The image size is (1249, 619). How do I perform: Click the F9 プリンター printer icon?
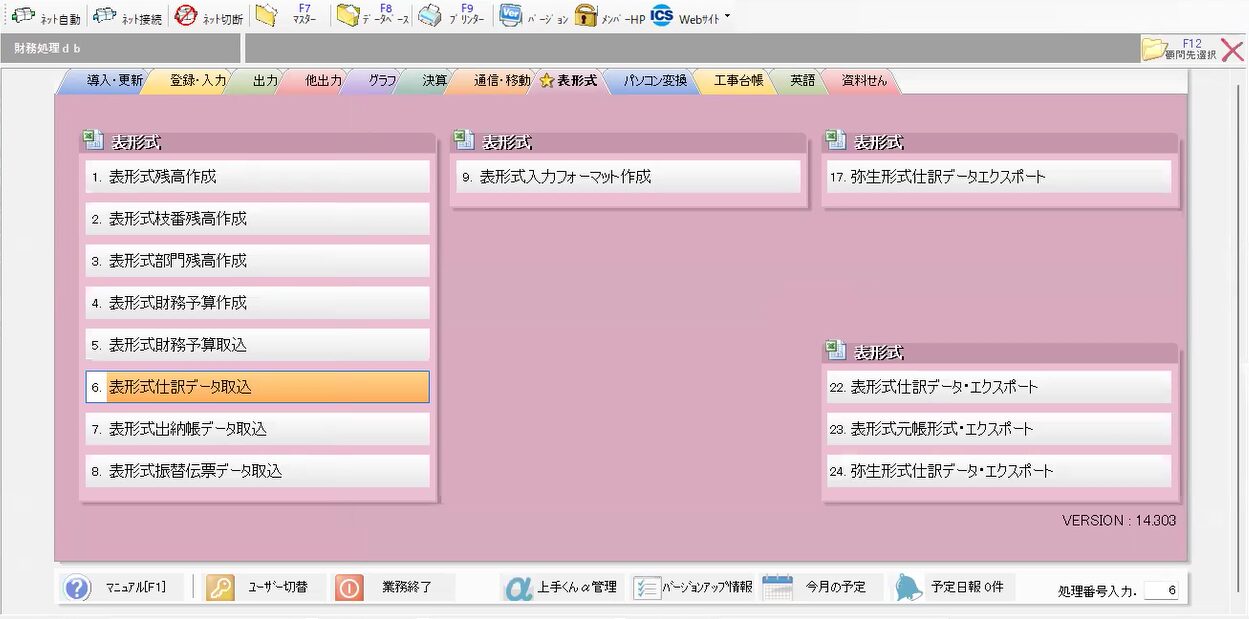coord(430,16)
